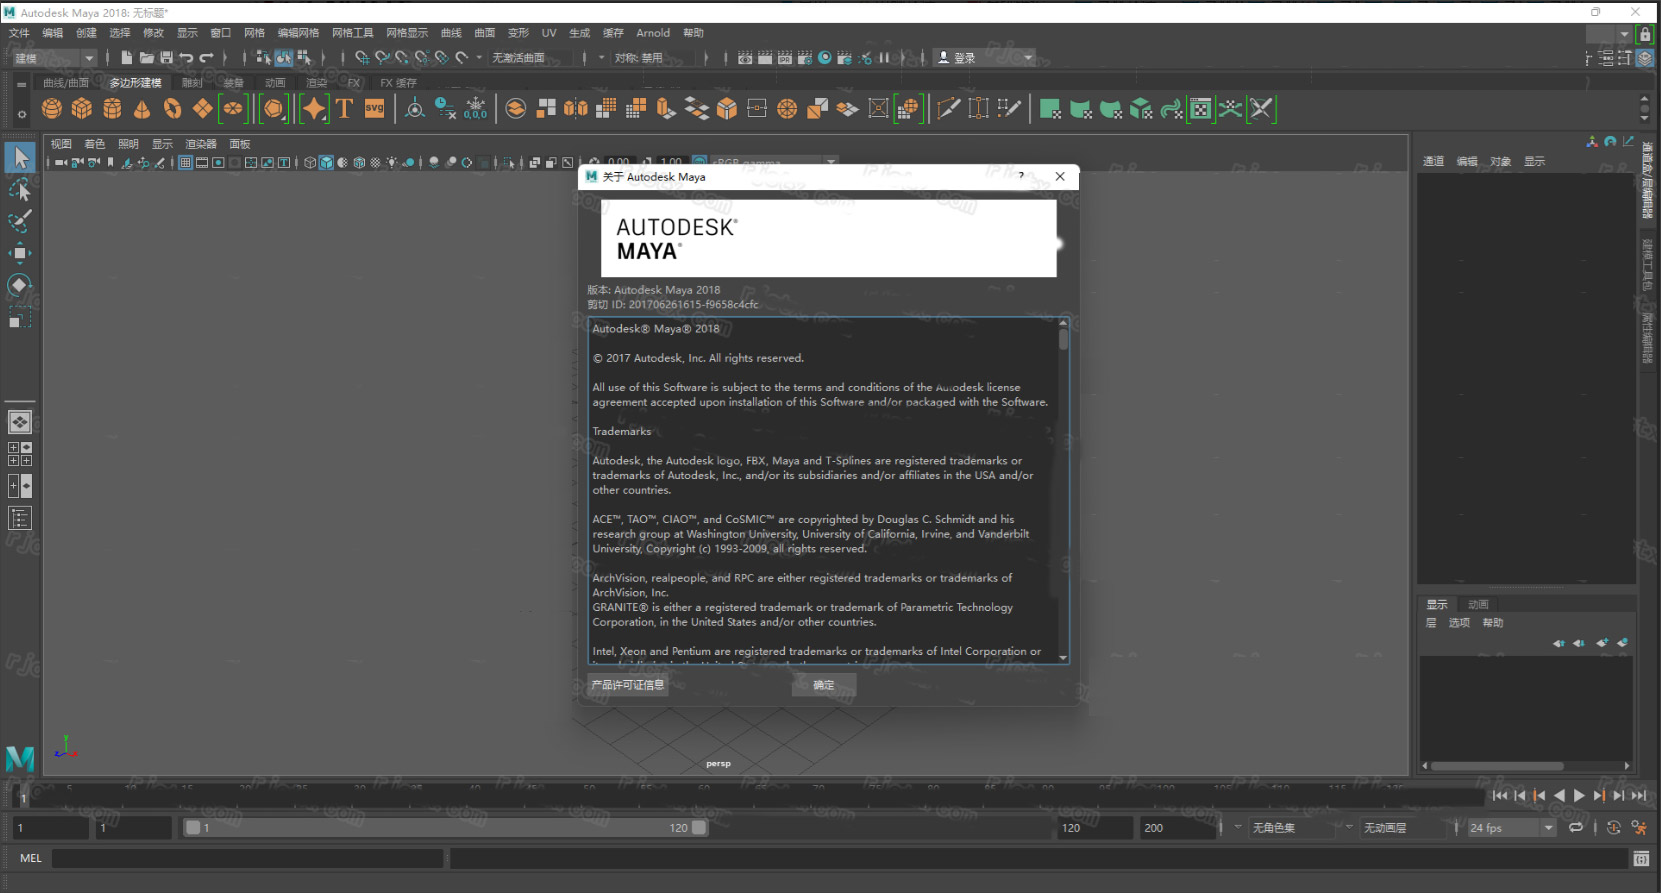Switch to the 雕刻 shelf tab

(192, 83)
